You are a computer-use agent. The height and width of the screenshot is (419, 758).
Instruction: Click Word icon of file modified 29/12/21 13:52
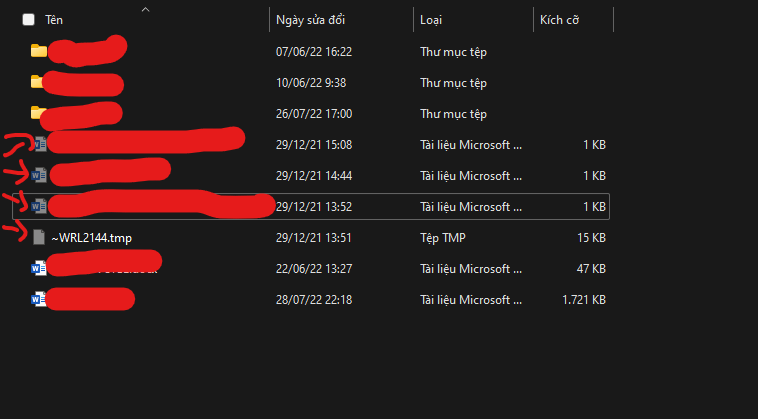[40, 207]
